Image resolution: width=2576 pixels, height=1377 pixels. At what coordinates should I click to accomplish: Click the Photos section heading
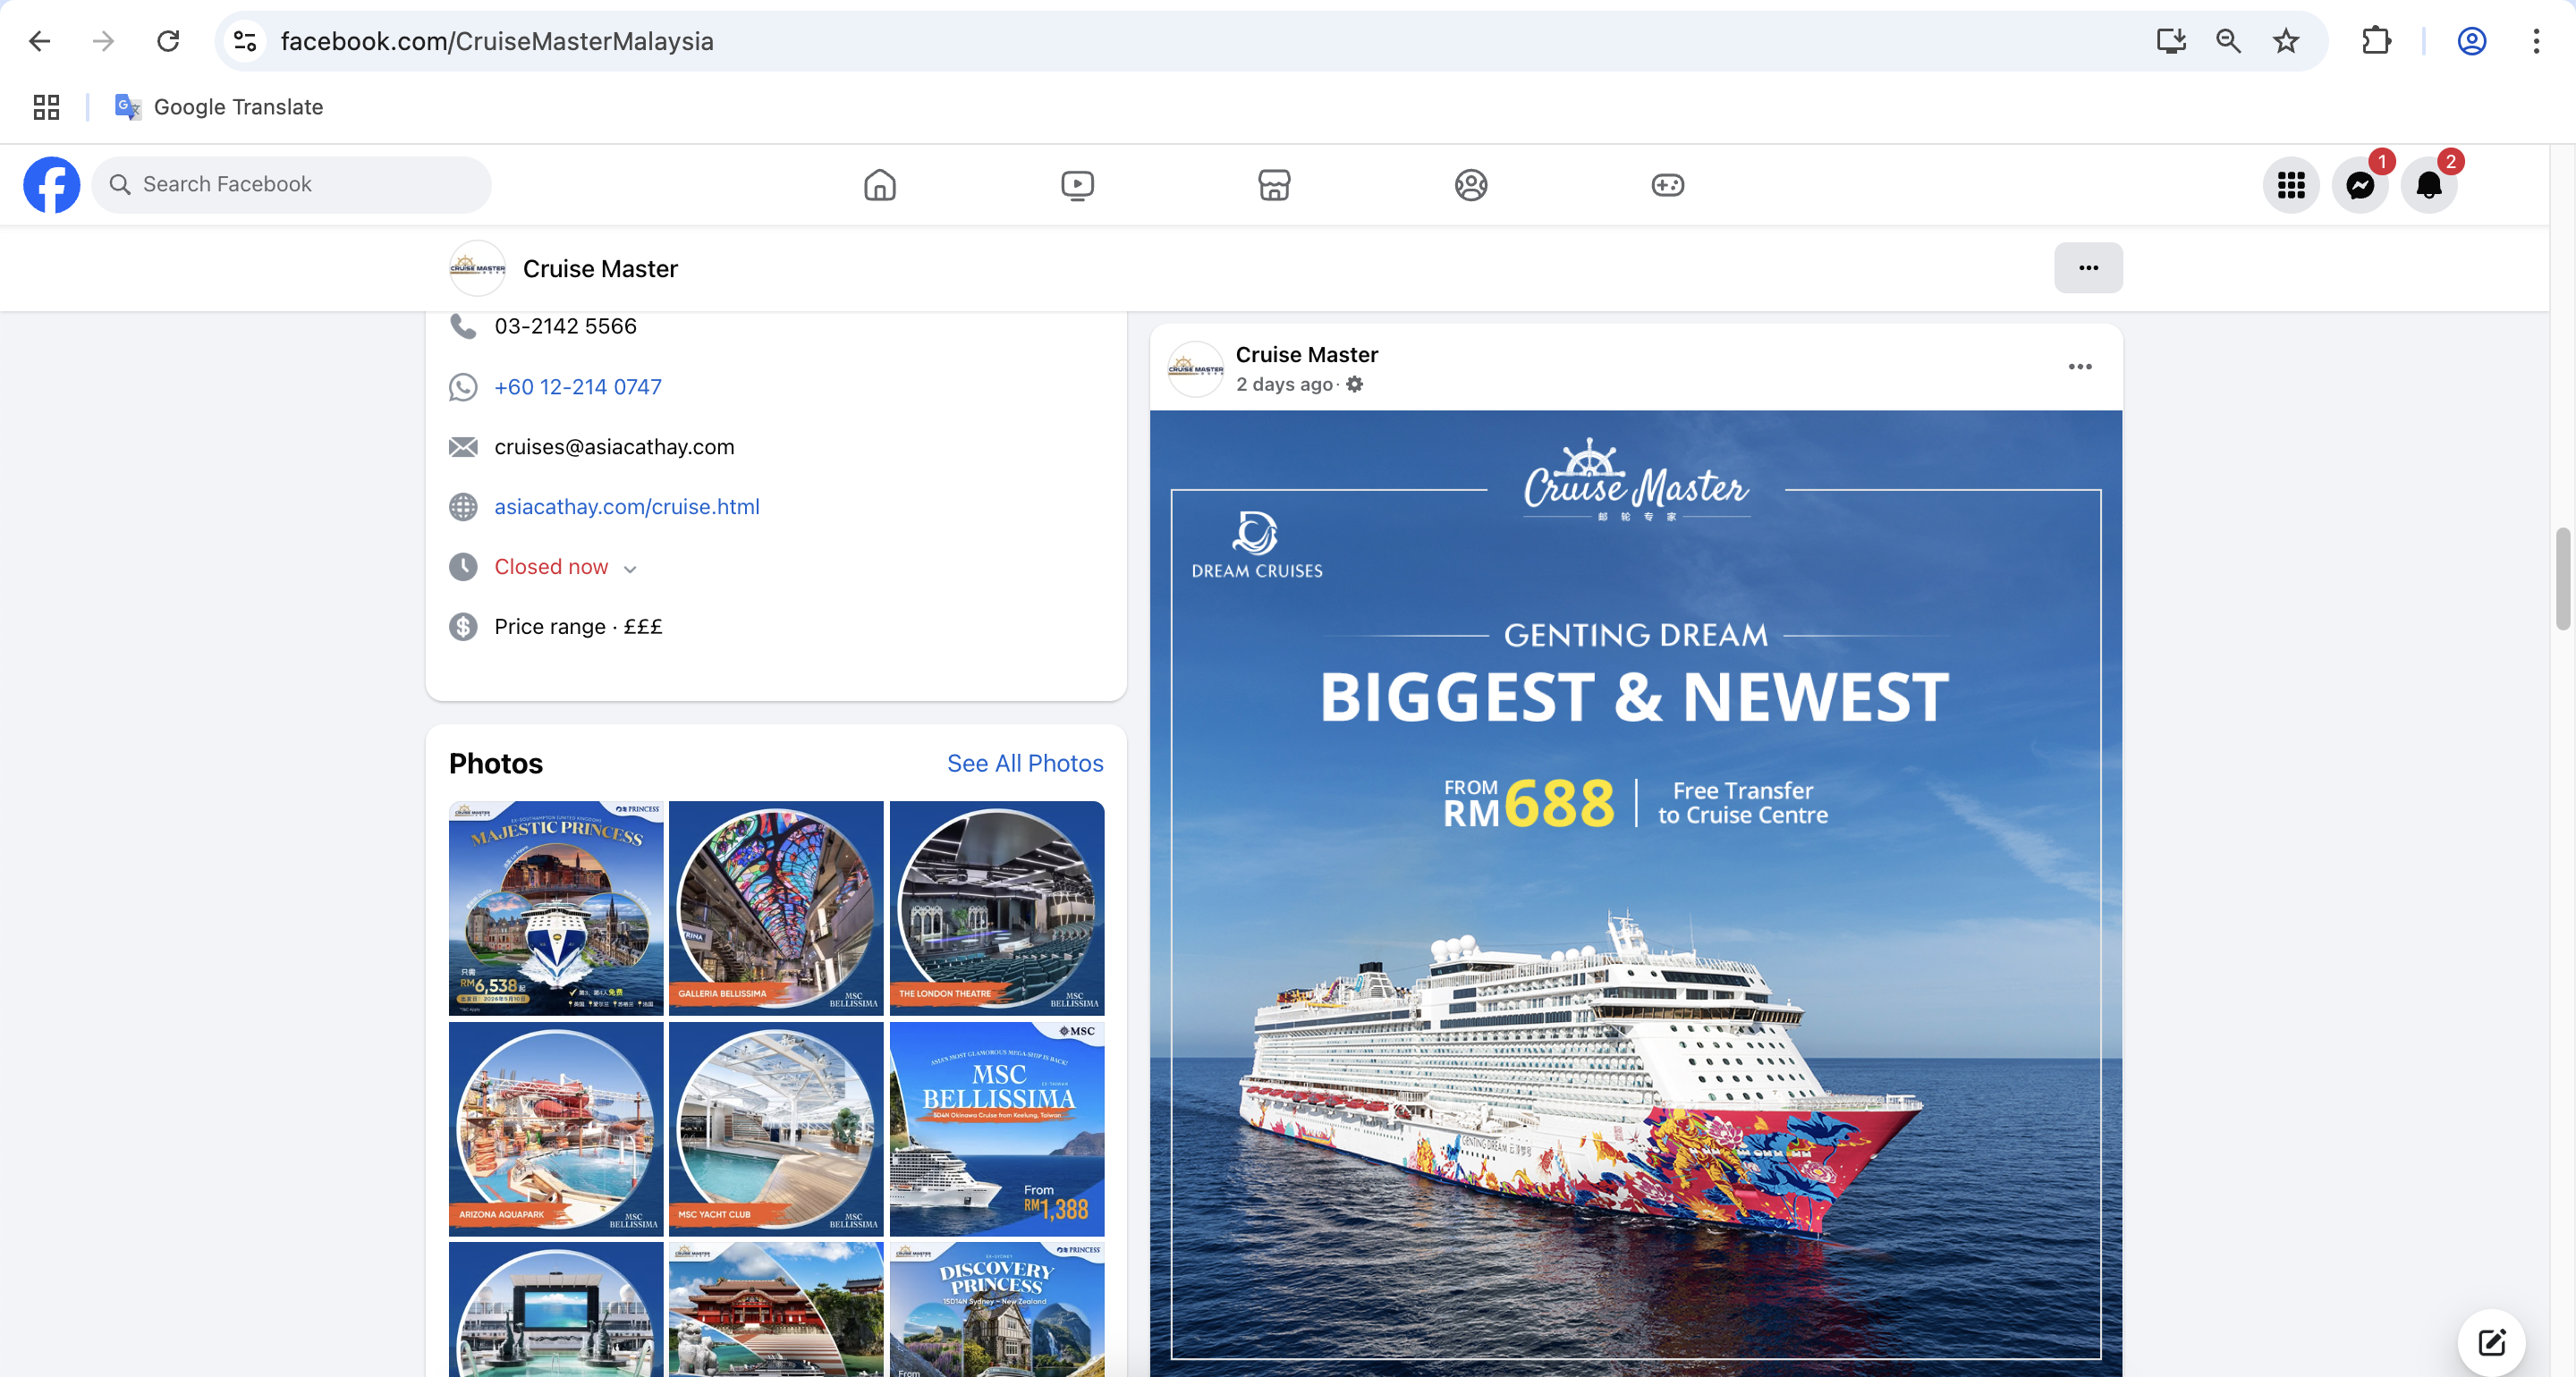(x=496, y=763)
